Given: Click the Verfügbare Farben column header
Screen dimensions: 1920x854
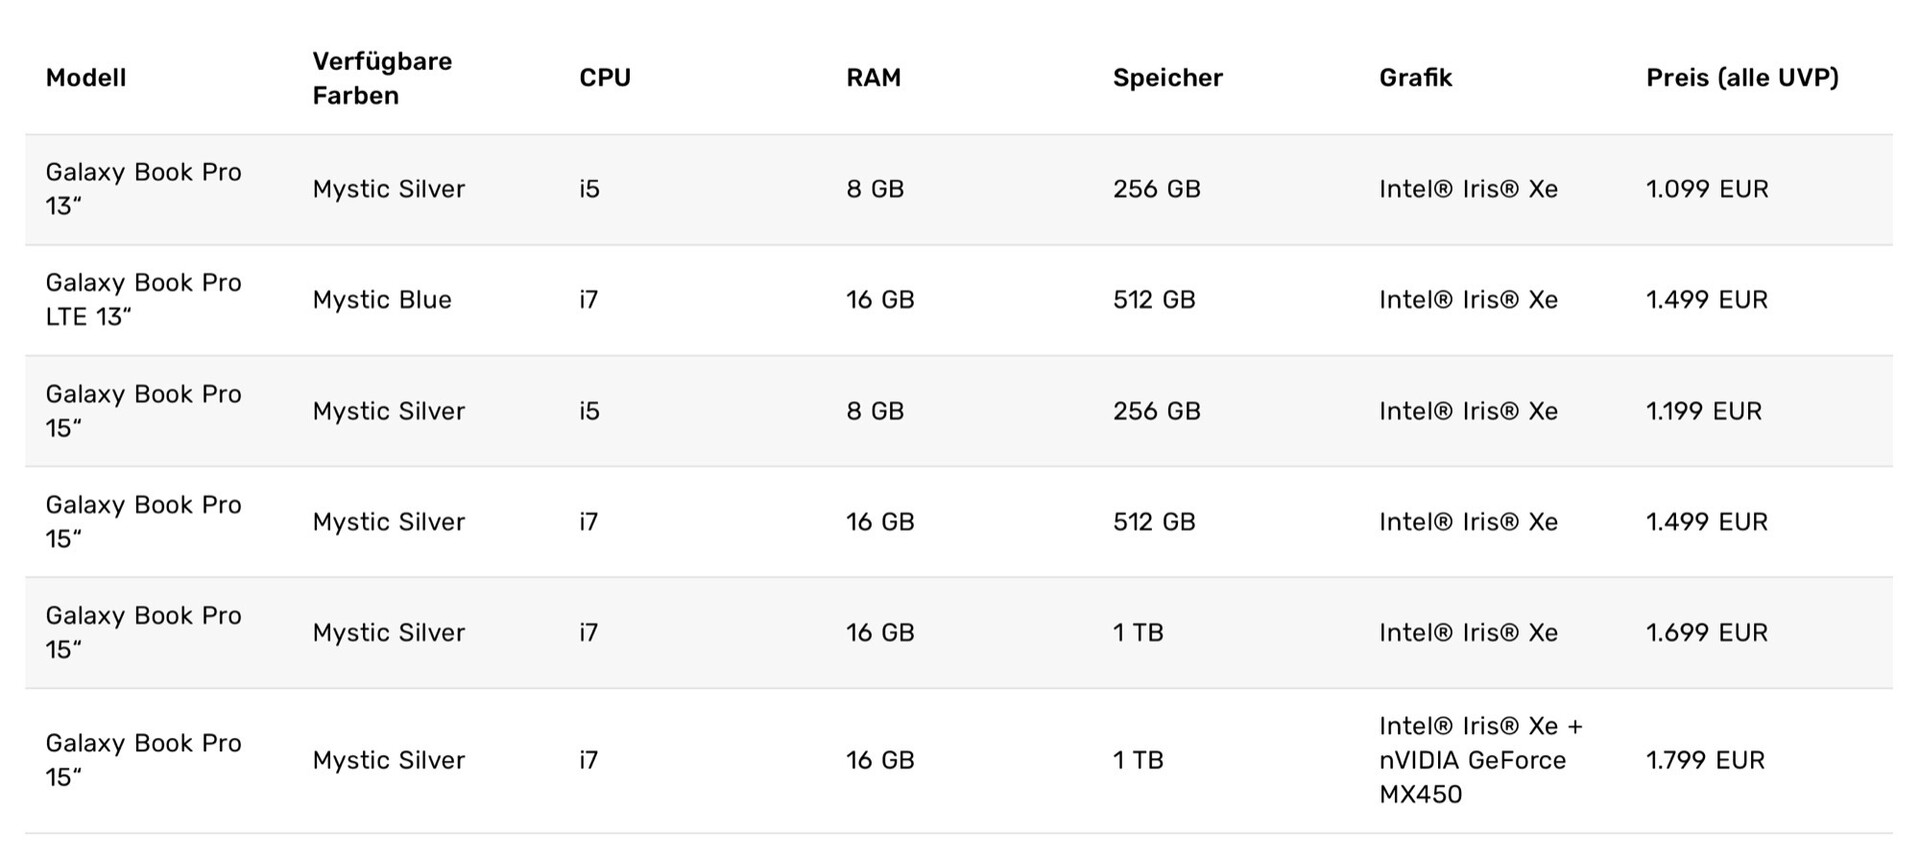Looking at the screenshot, I should (x=381, y=78).
